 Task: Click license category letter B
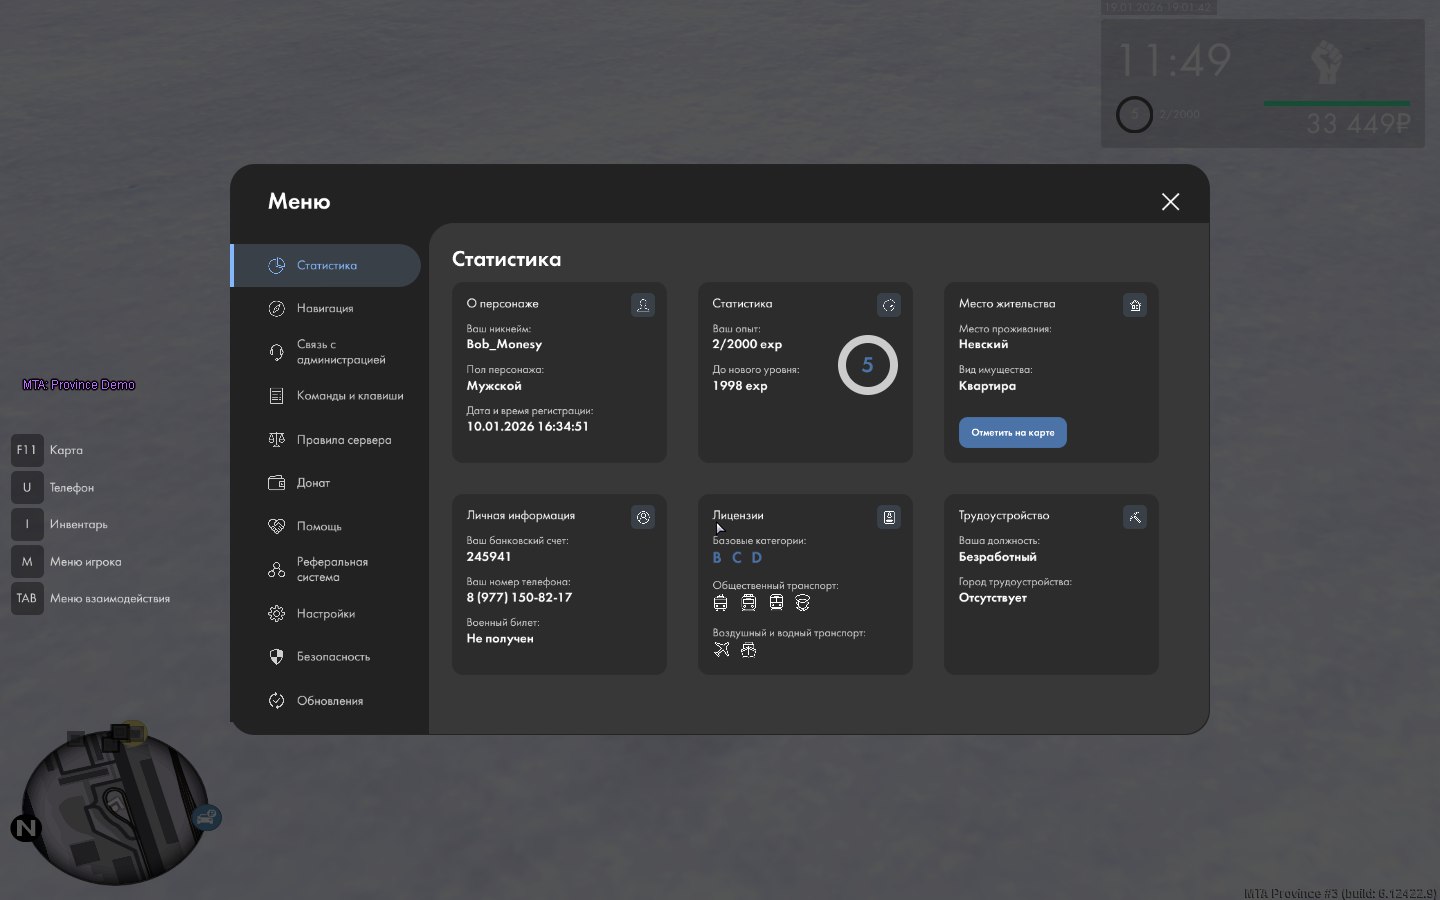click(x=717, y=558)
